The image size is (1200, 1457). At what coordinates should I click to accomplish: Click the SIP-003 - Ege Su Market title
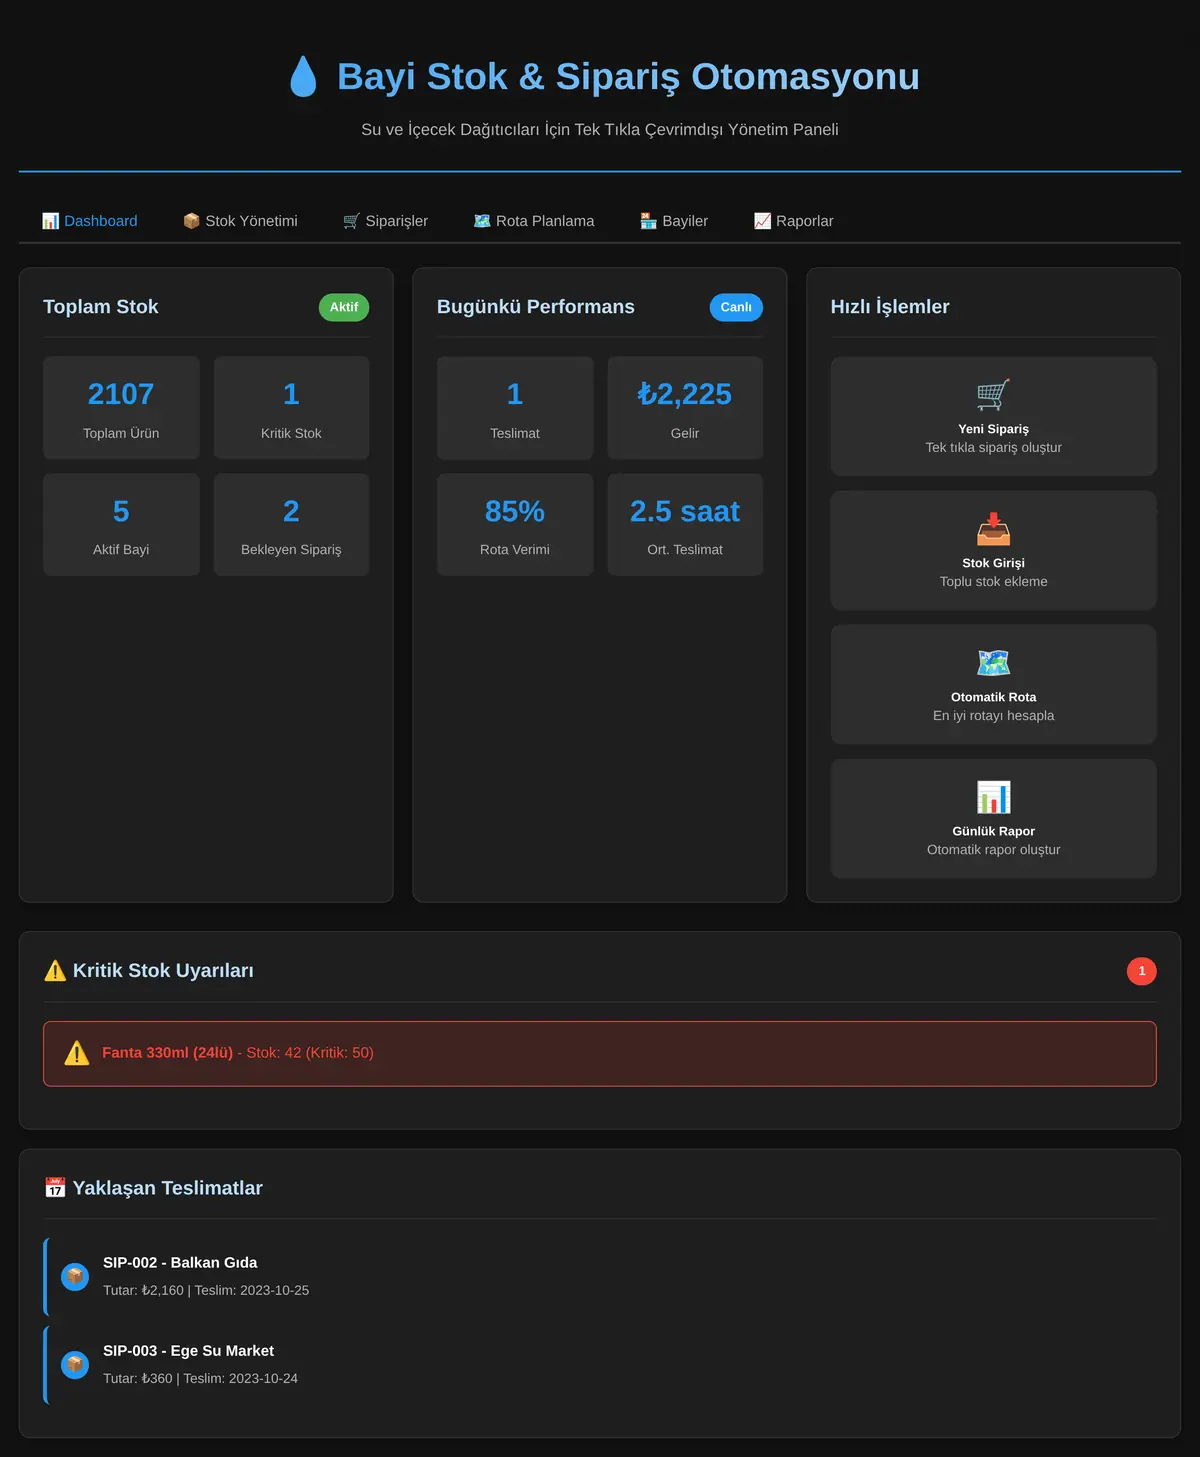(x=188, y=1351)
